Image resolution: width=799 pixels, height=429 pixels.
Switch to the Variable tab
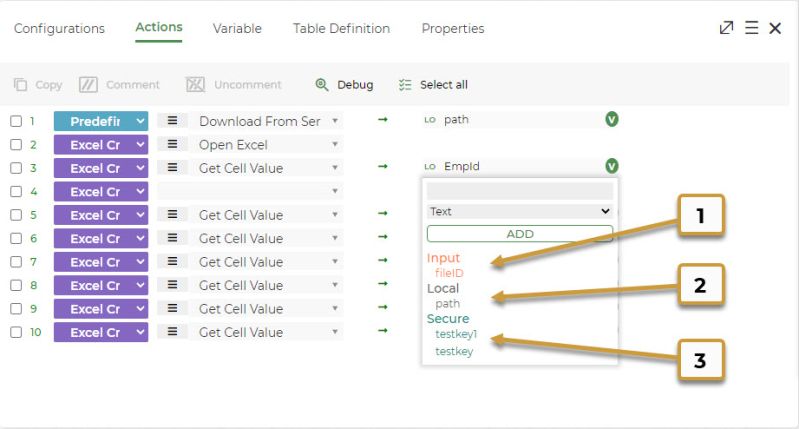[237, 29]
